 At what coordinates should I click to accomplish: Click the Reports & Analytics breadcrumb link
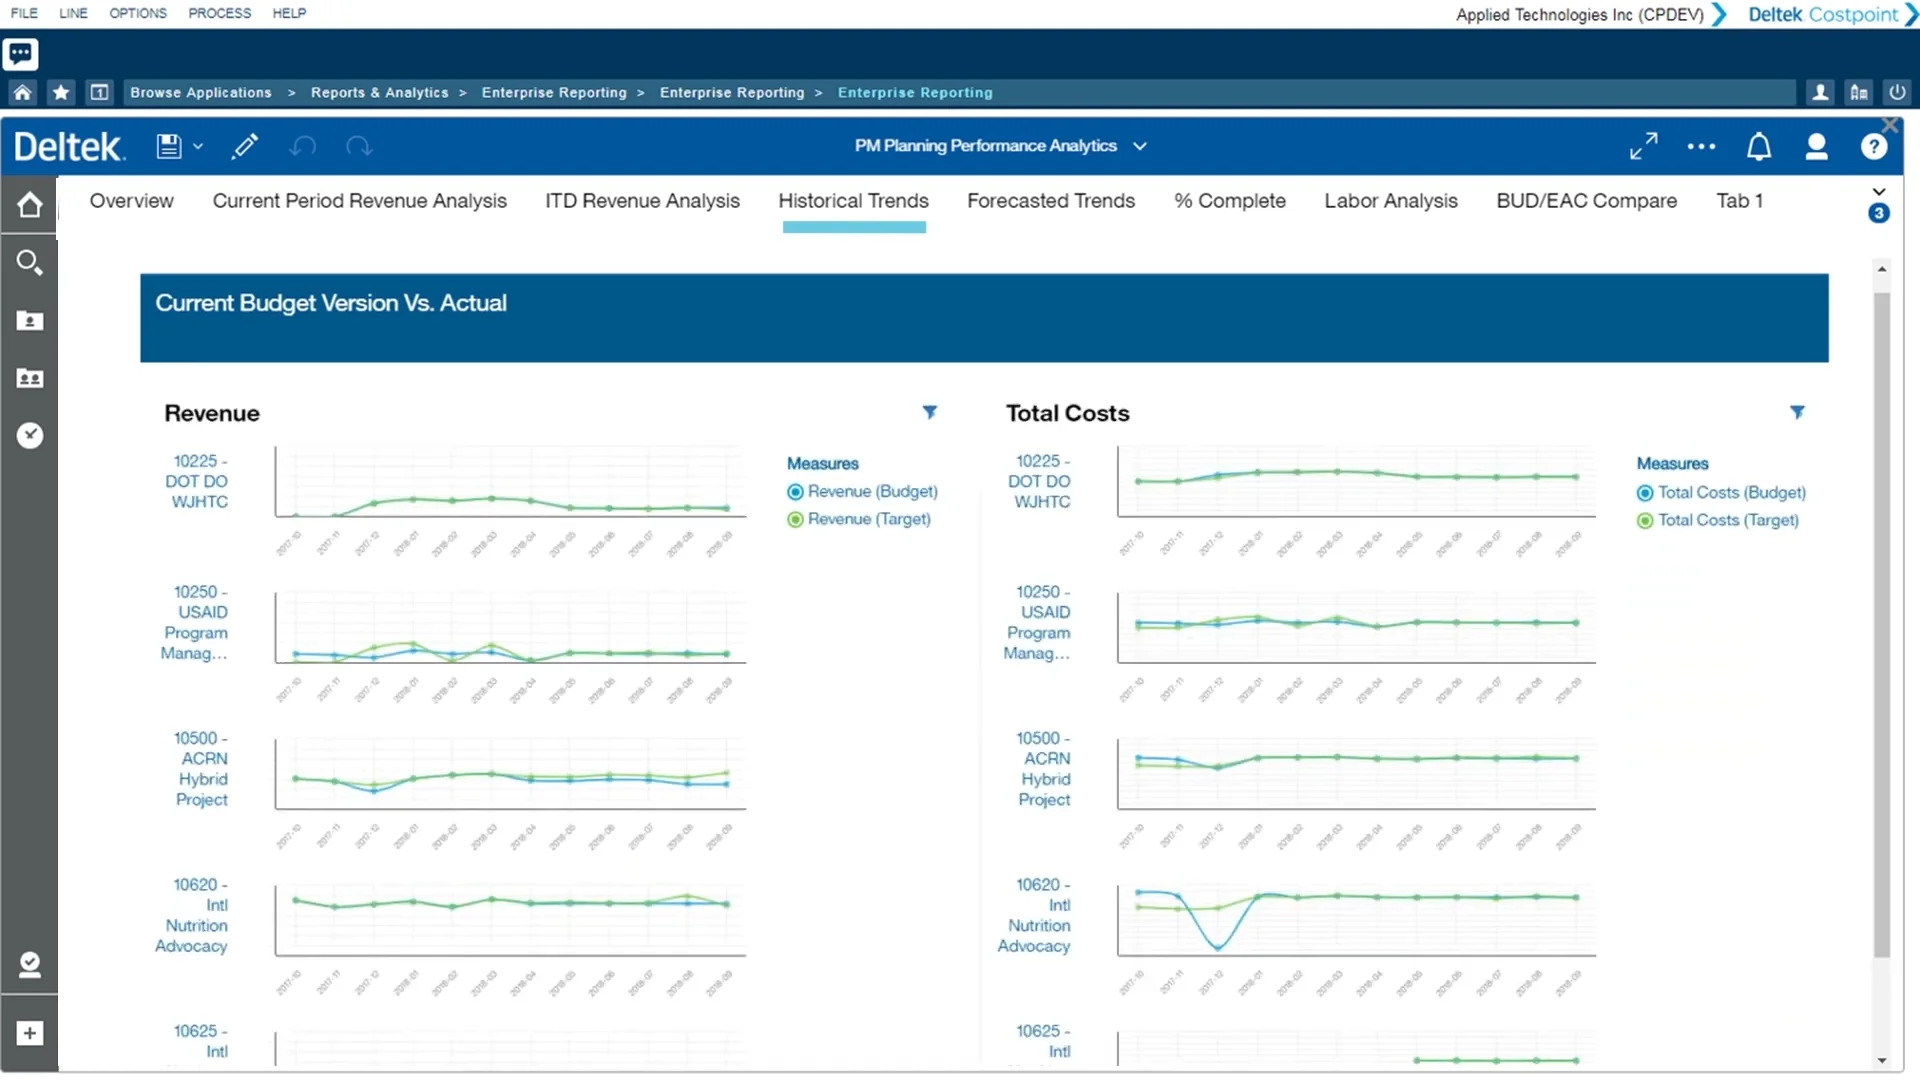380,92
